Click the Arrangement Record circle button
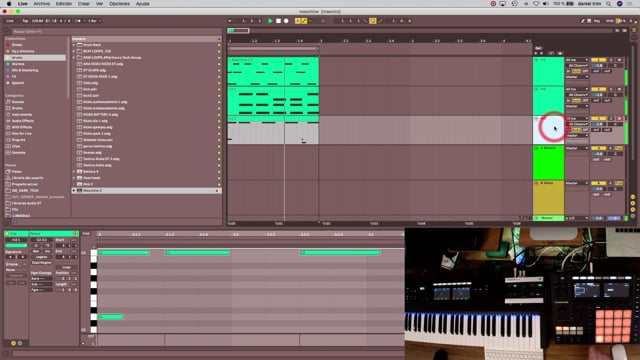Screen dimensions: 640x360 (x=286, y=21)
